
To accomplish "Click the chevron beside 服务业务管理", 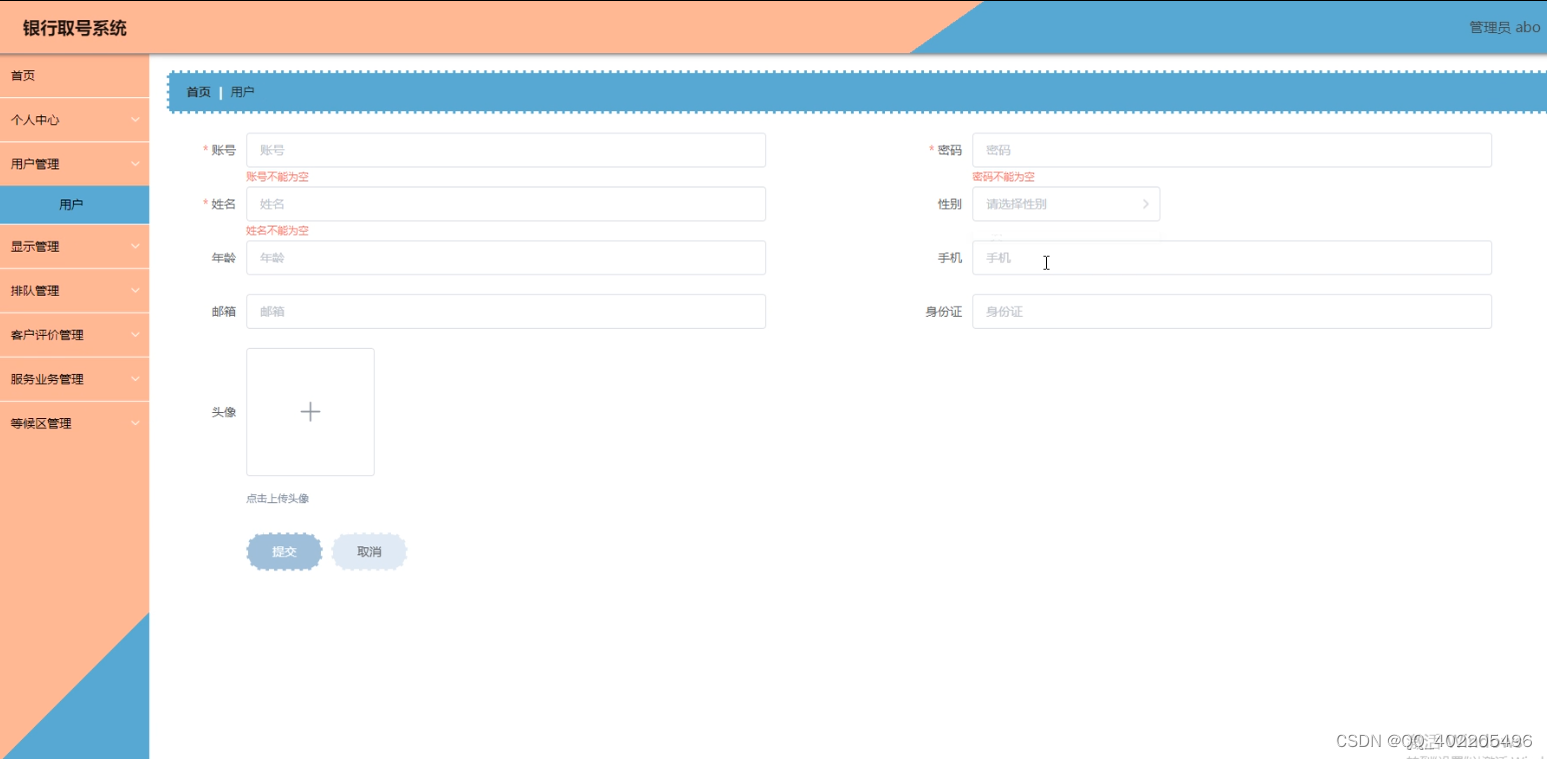I will click(135, 379).
